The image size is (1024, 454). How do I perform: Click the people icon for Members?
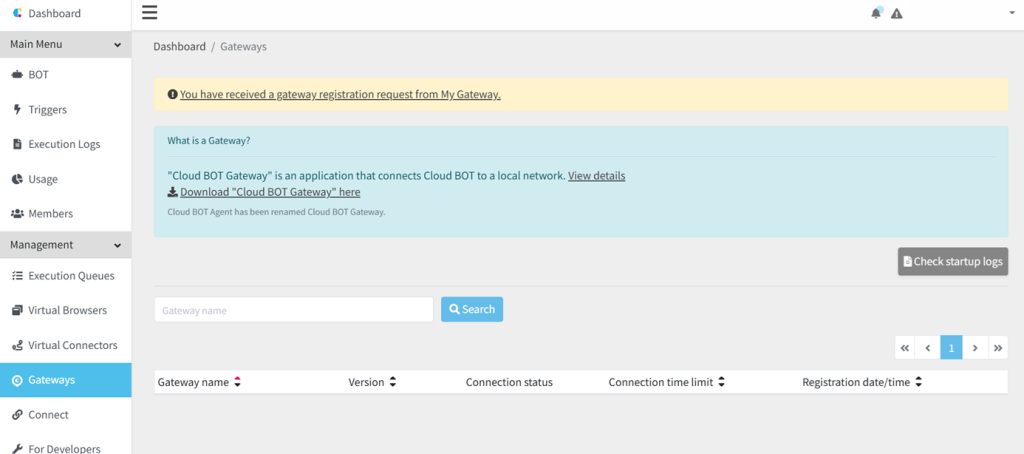(x=18, y=214)
